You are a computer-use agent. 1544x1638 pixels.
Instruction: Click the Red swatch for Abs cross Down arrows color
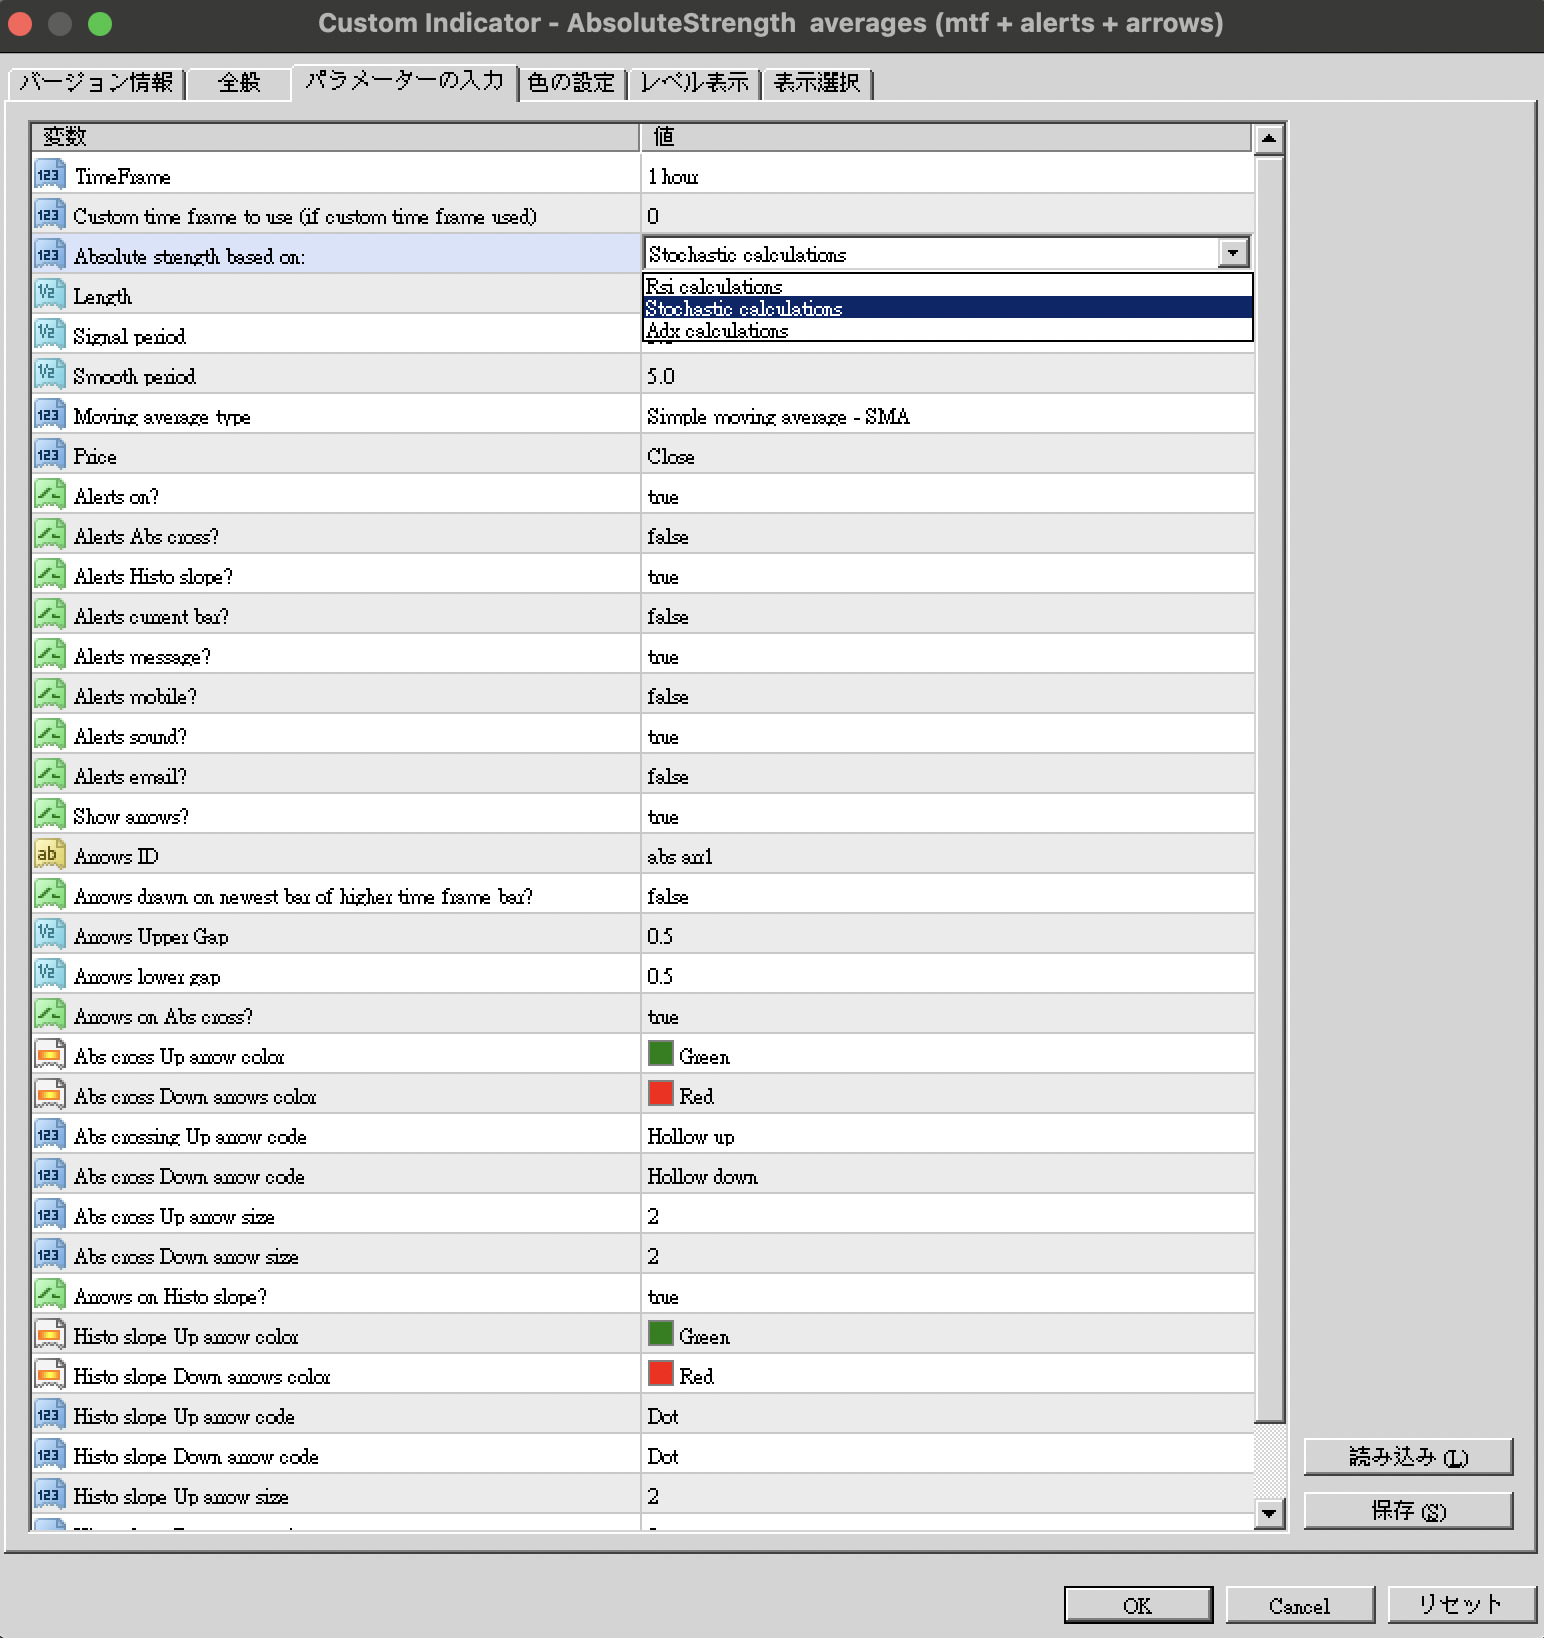tap(661, 1093)
